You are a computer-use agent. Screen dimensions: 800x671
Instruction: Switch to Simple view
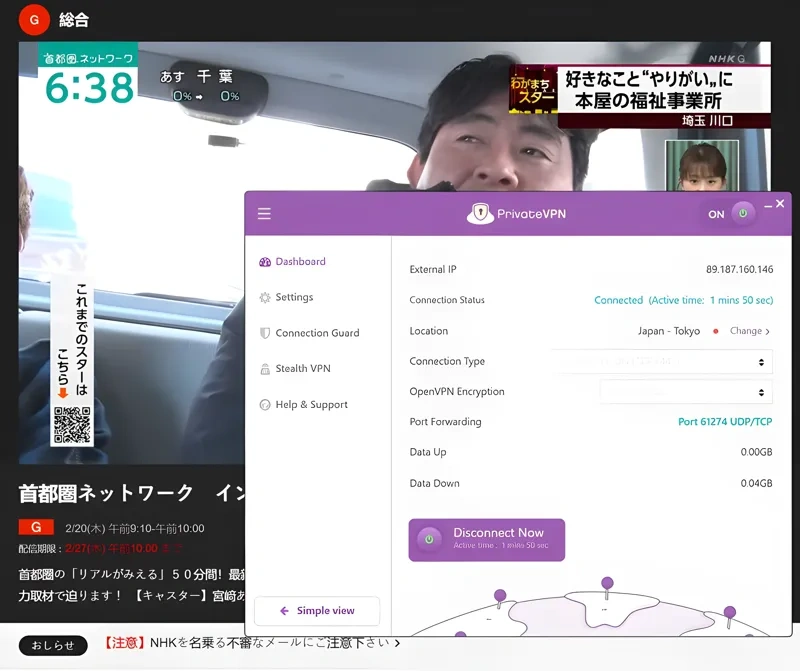click(317, 611)
